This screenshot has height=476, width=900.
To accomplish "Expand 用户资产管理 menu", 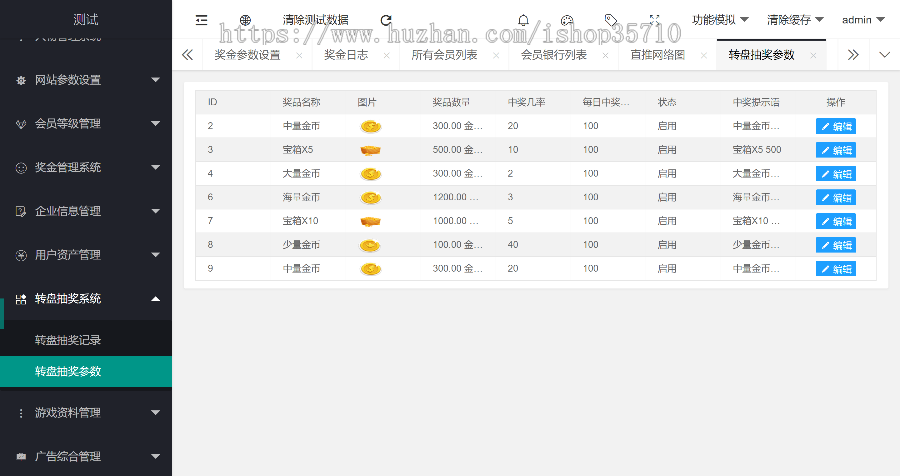I will pyautogui.click(x=156, y=254).
